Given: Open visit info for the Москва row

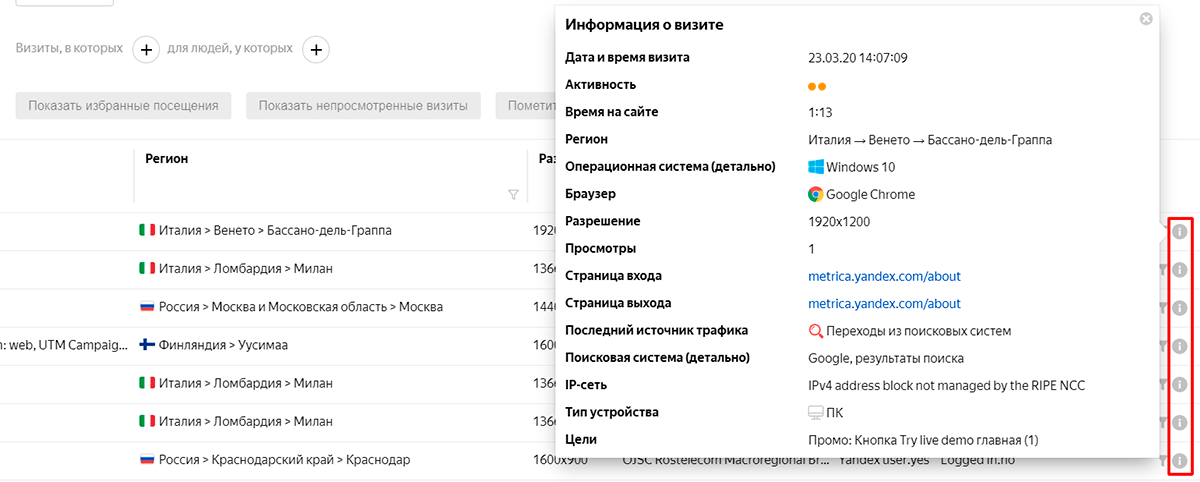Looking at the screenshot, I should [1180, 308].
